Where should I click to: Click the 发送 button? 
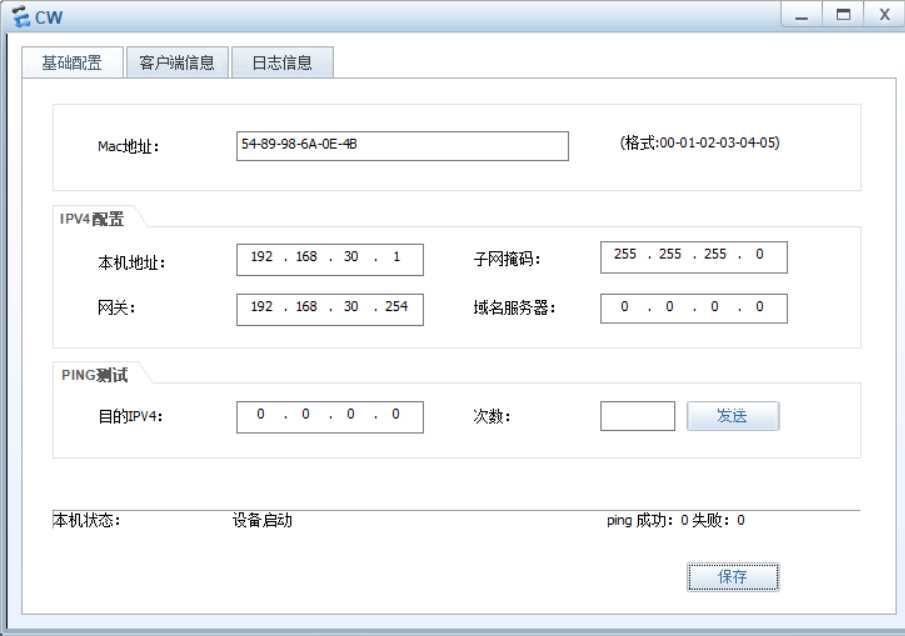pos(733,416)
